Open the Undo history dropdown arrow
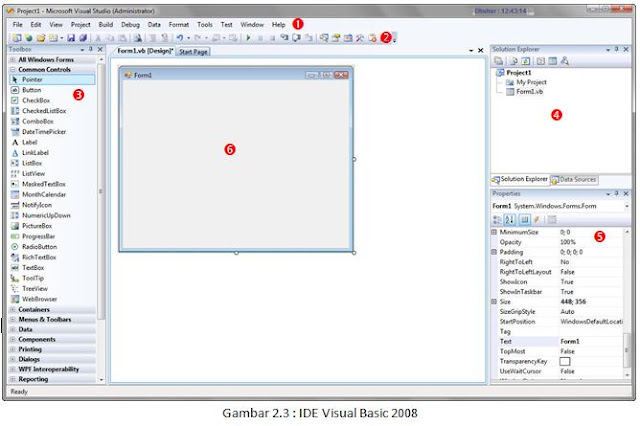 [x=188, y=38]
